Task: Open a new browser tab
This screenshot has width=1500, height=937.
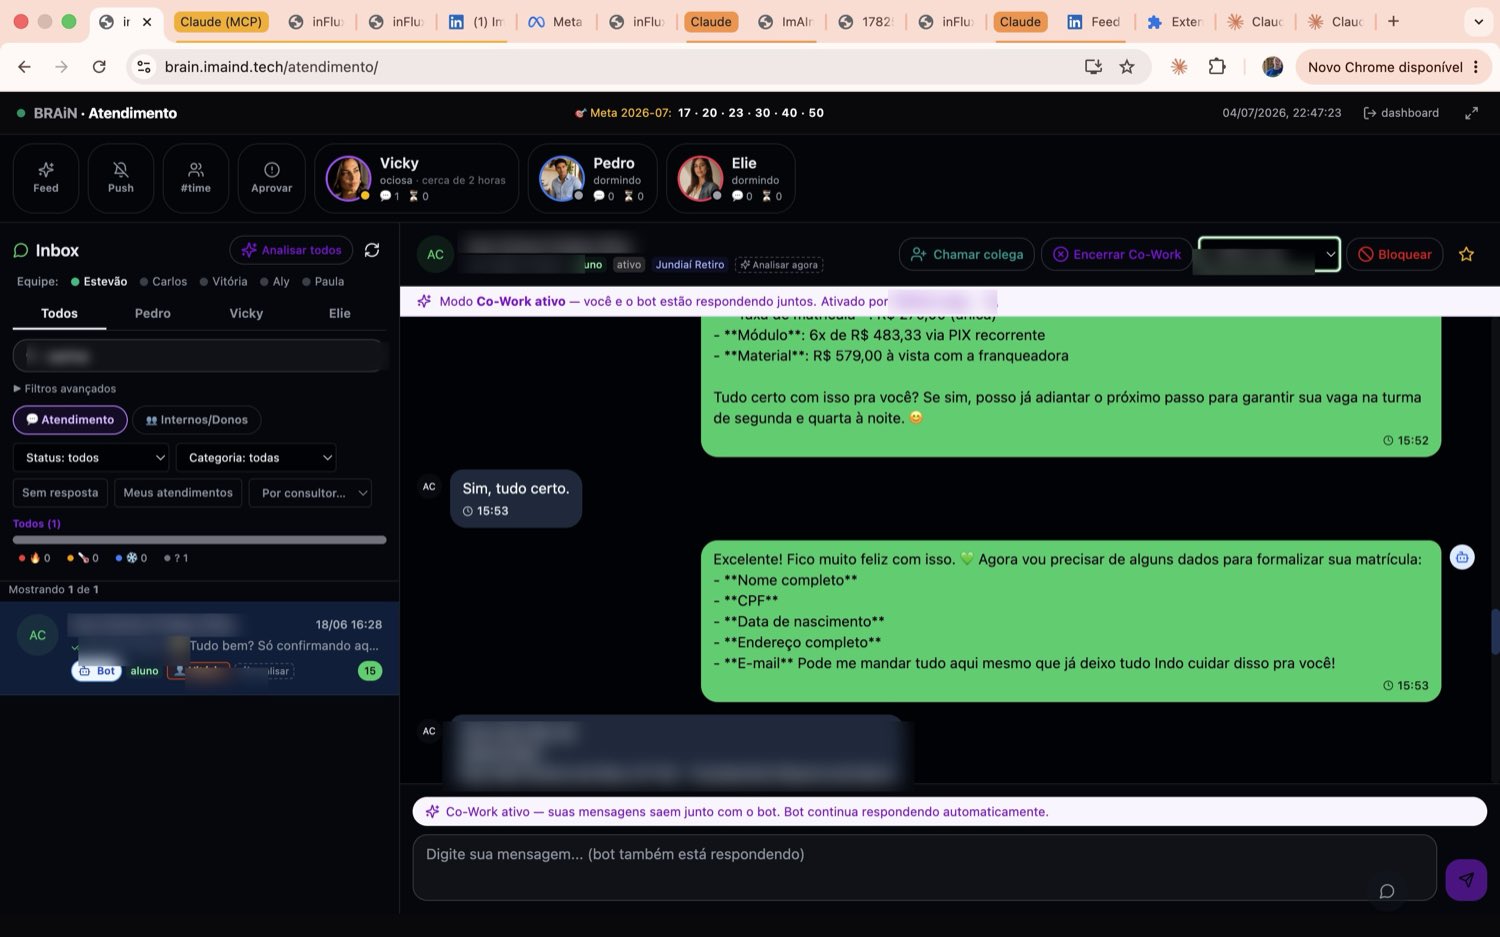Action: coord(1393,21)
